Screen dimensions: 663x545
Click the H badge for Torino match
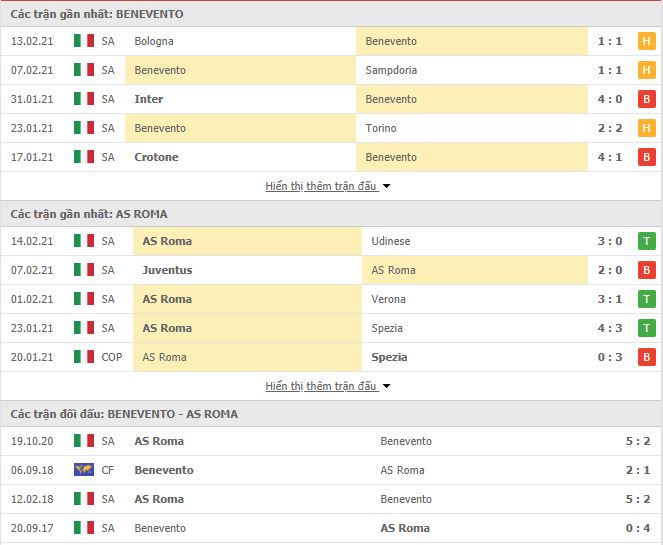click(x=646, y=128)
